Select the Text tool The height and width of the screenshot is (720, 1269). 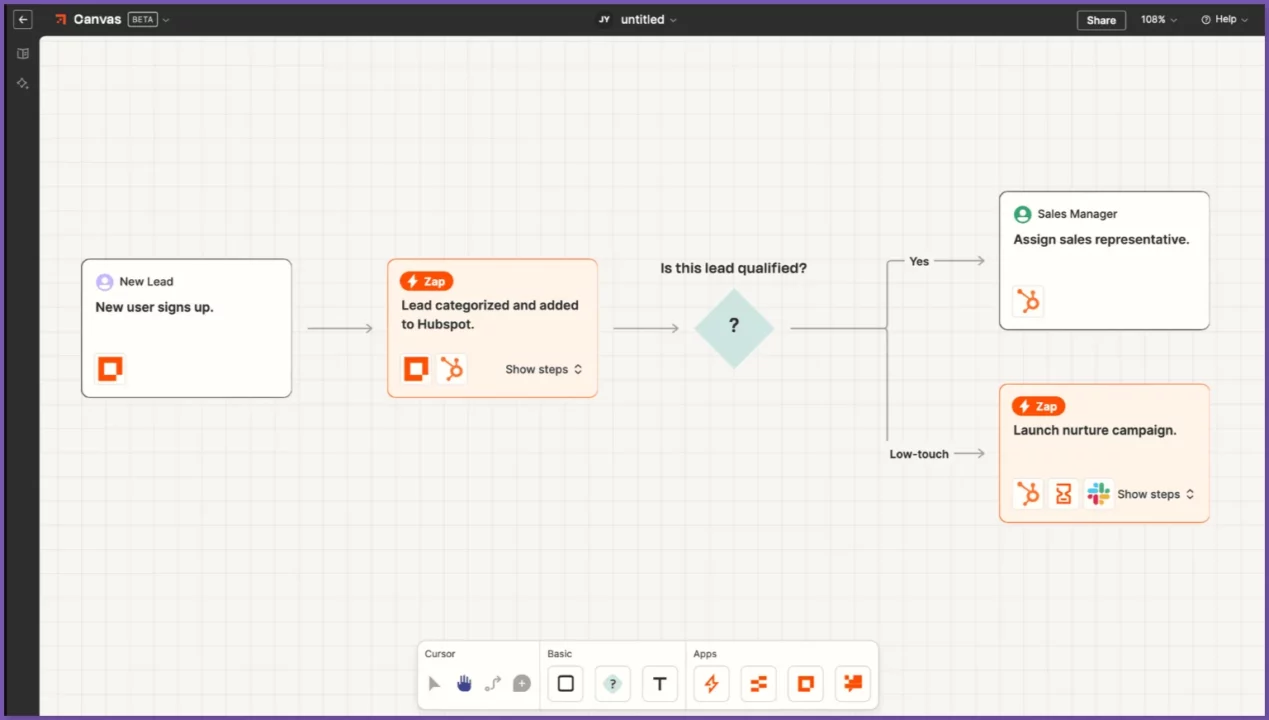(660, 684)
